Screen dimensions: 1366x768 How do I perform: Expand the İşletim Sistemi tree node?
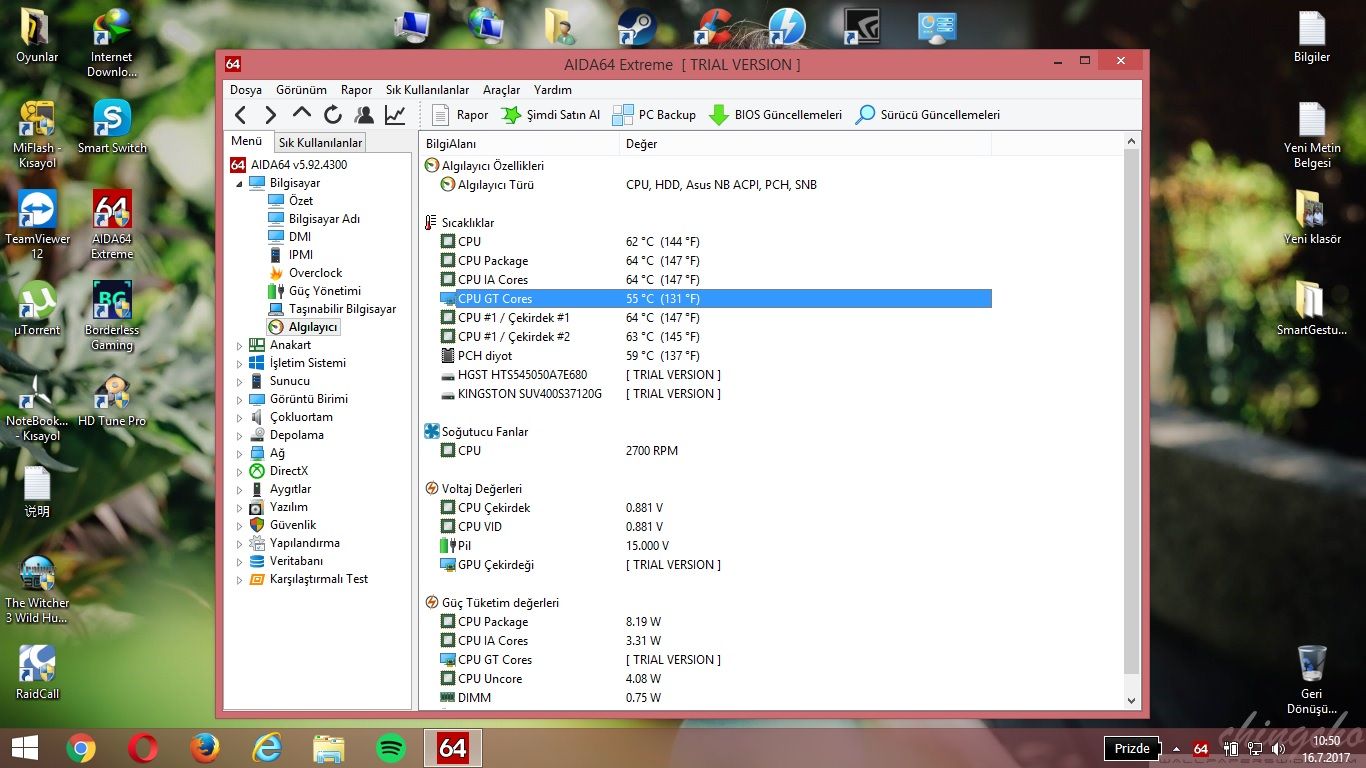coord(239,364)
